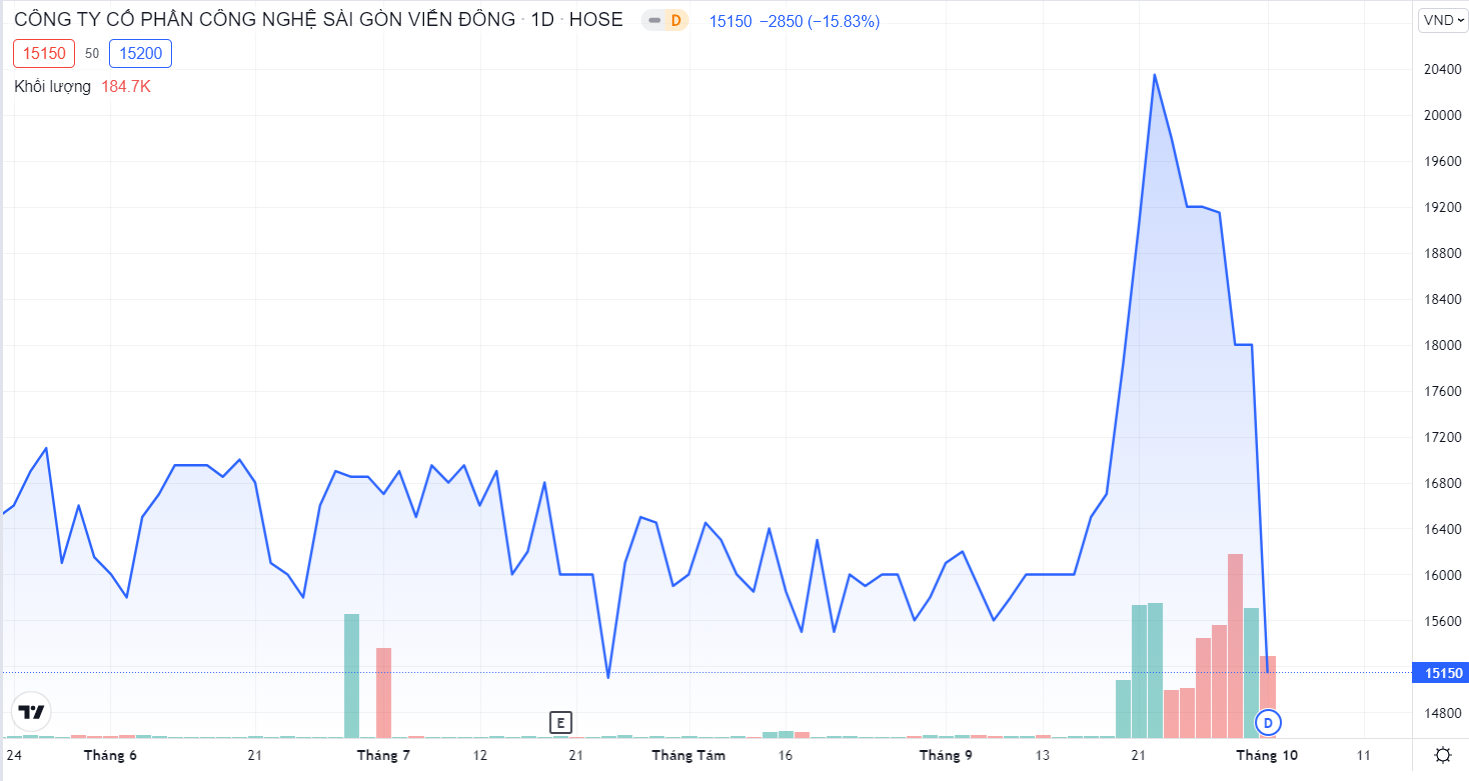Click the HOSE exchange label
Image resolution: width=1469 pixels, height=781 pixels.
pyautogui.click(x=596, y=20)
